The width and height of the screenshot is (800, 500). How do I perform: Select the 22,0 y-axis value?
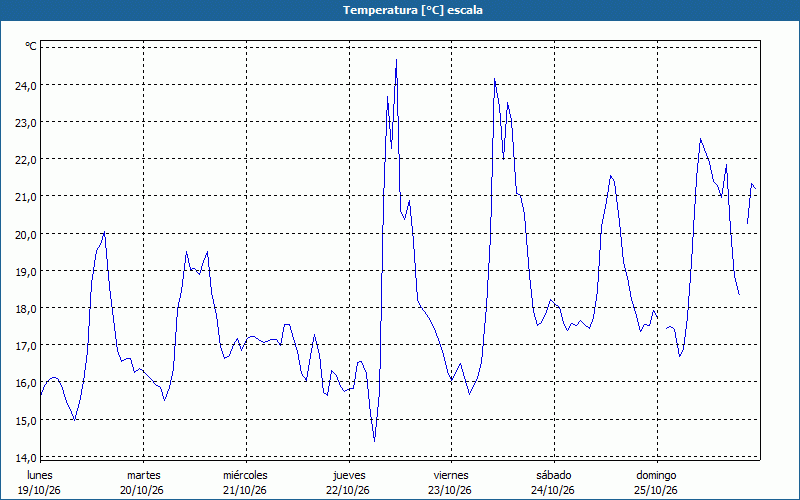coord(26,160)
